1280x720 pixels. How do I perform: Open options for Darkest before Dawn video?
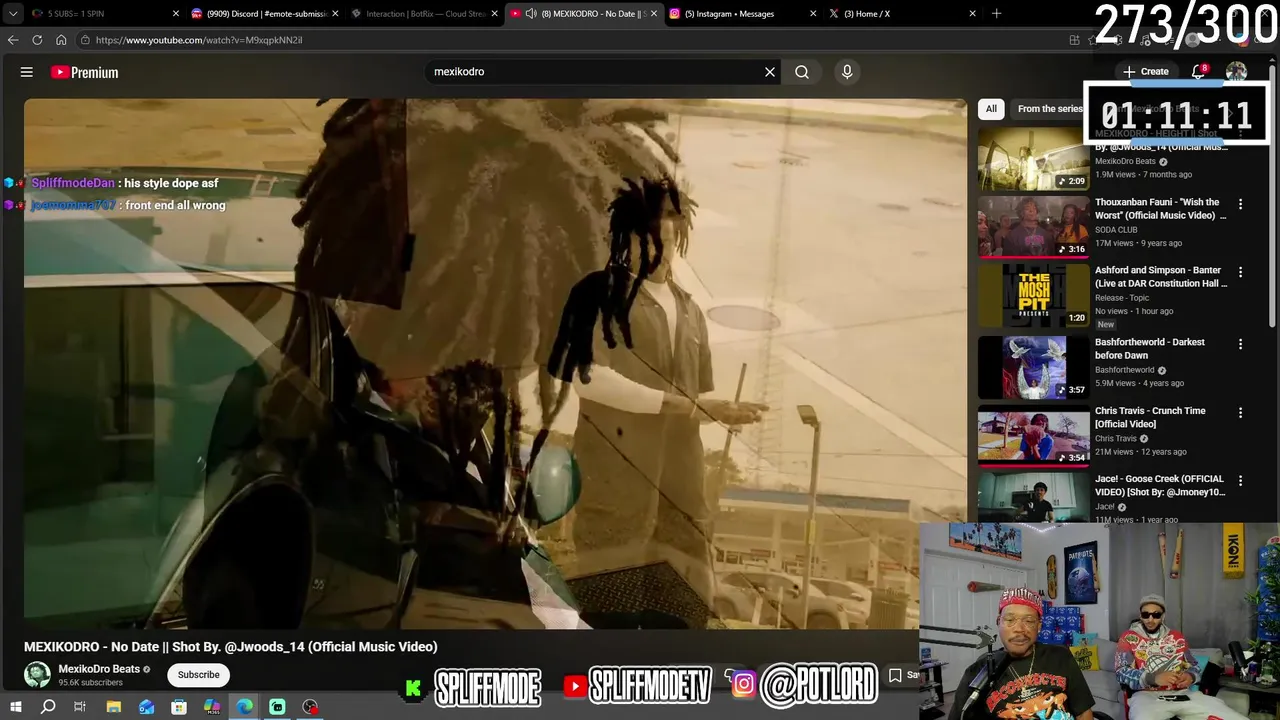click(1241, 344)
